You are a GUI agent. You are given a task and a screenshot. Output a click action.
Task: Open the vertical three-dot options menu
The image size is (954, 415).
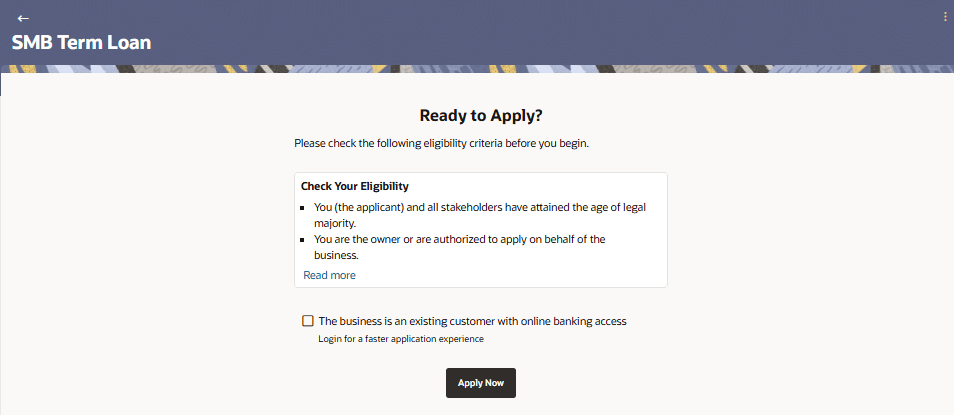(x=945, y=17)
